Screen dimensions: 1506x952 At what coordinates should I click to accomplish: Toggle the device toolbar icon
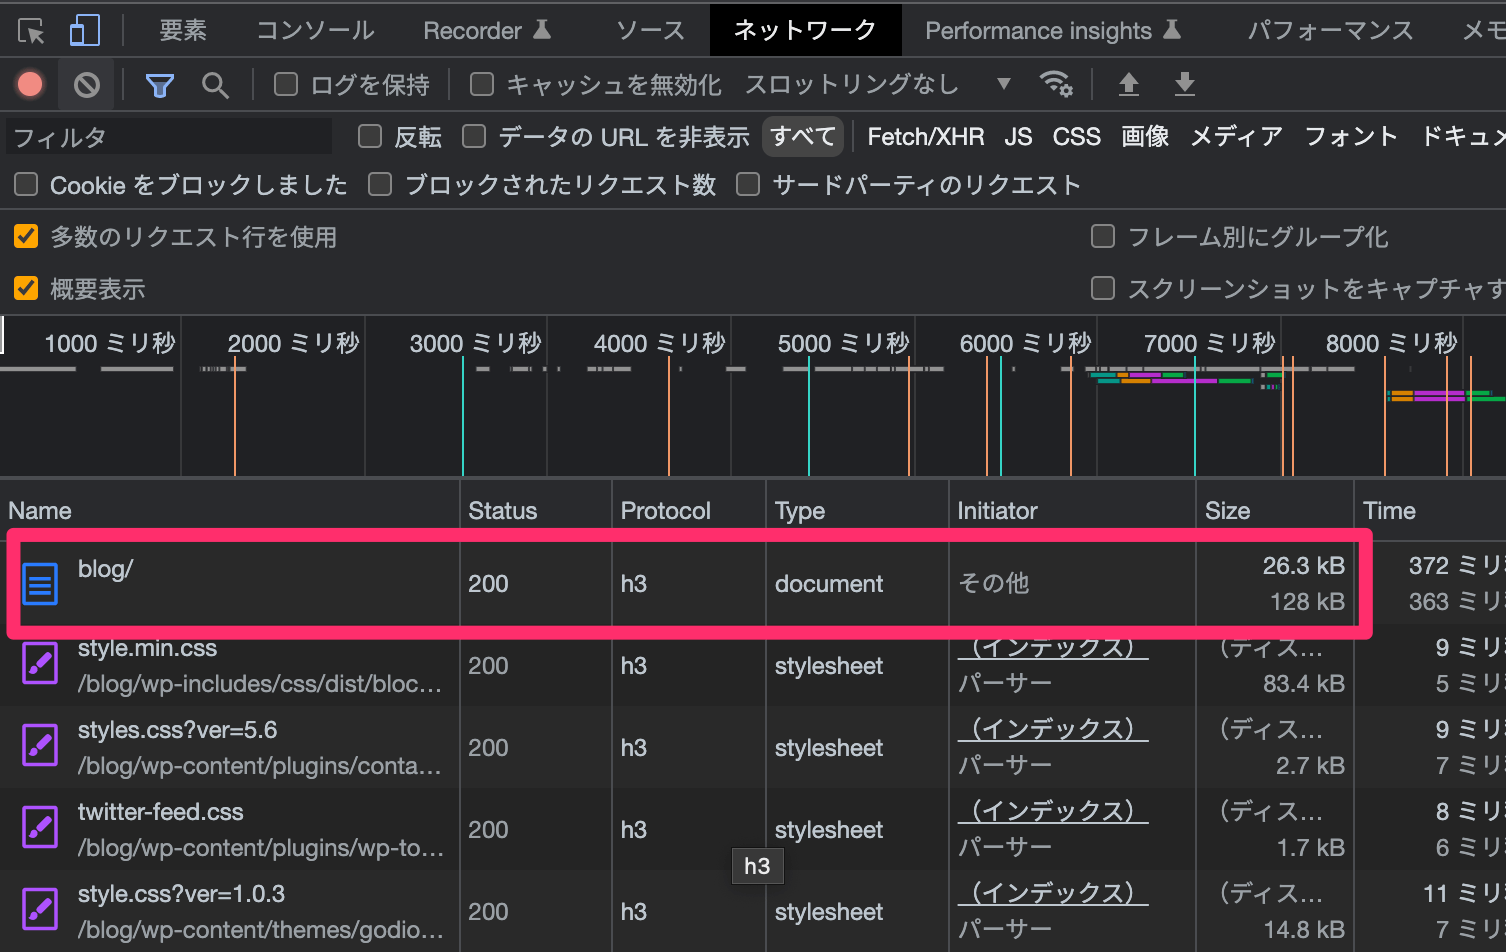(84, 31)
